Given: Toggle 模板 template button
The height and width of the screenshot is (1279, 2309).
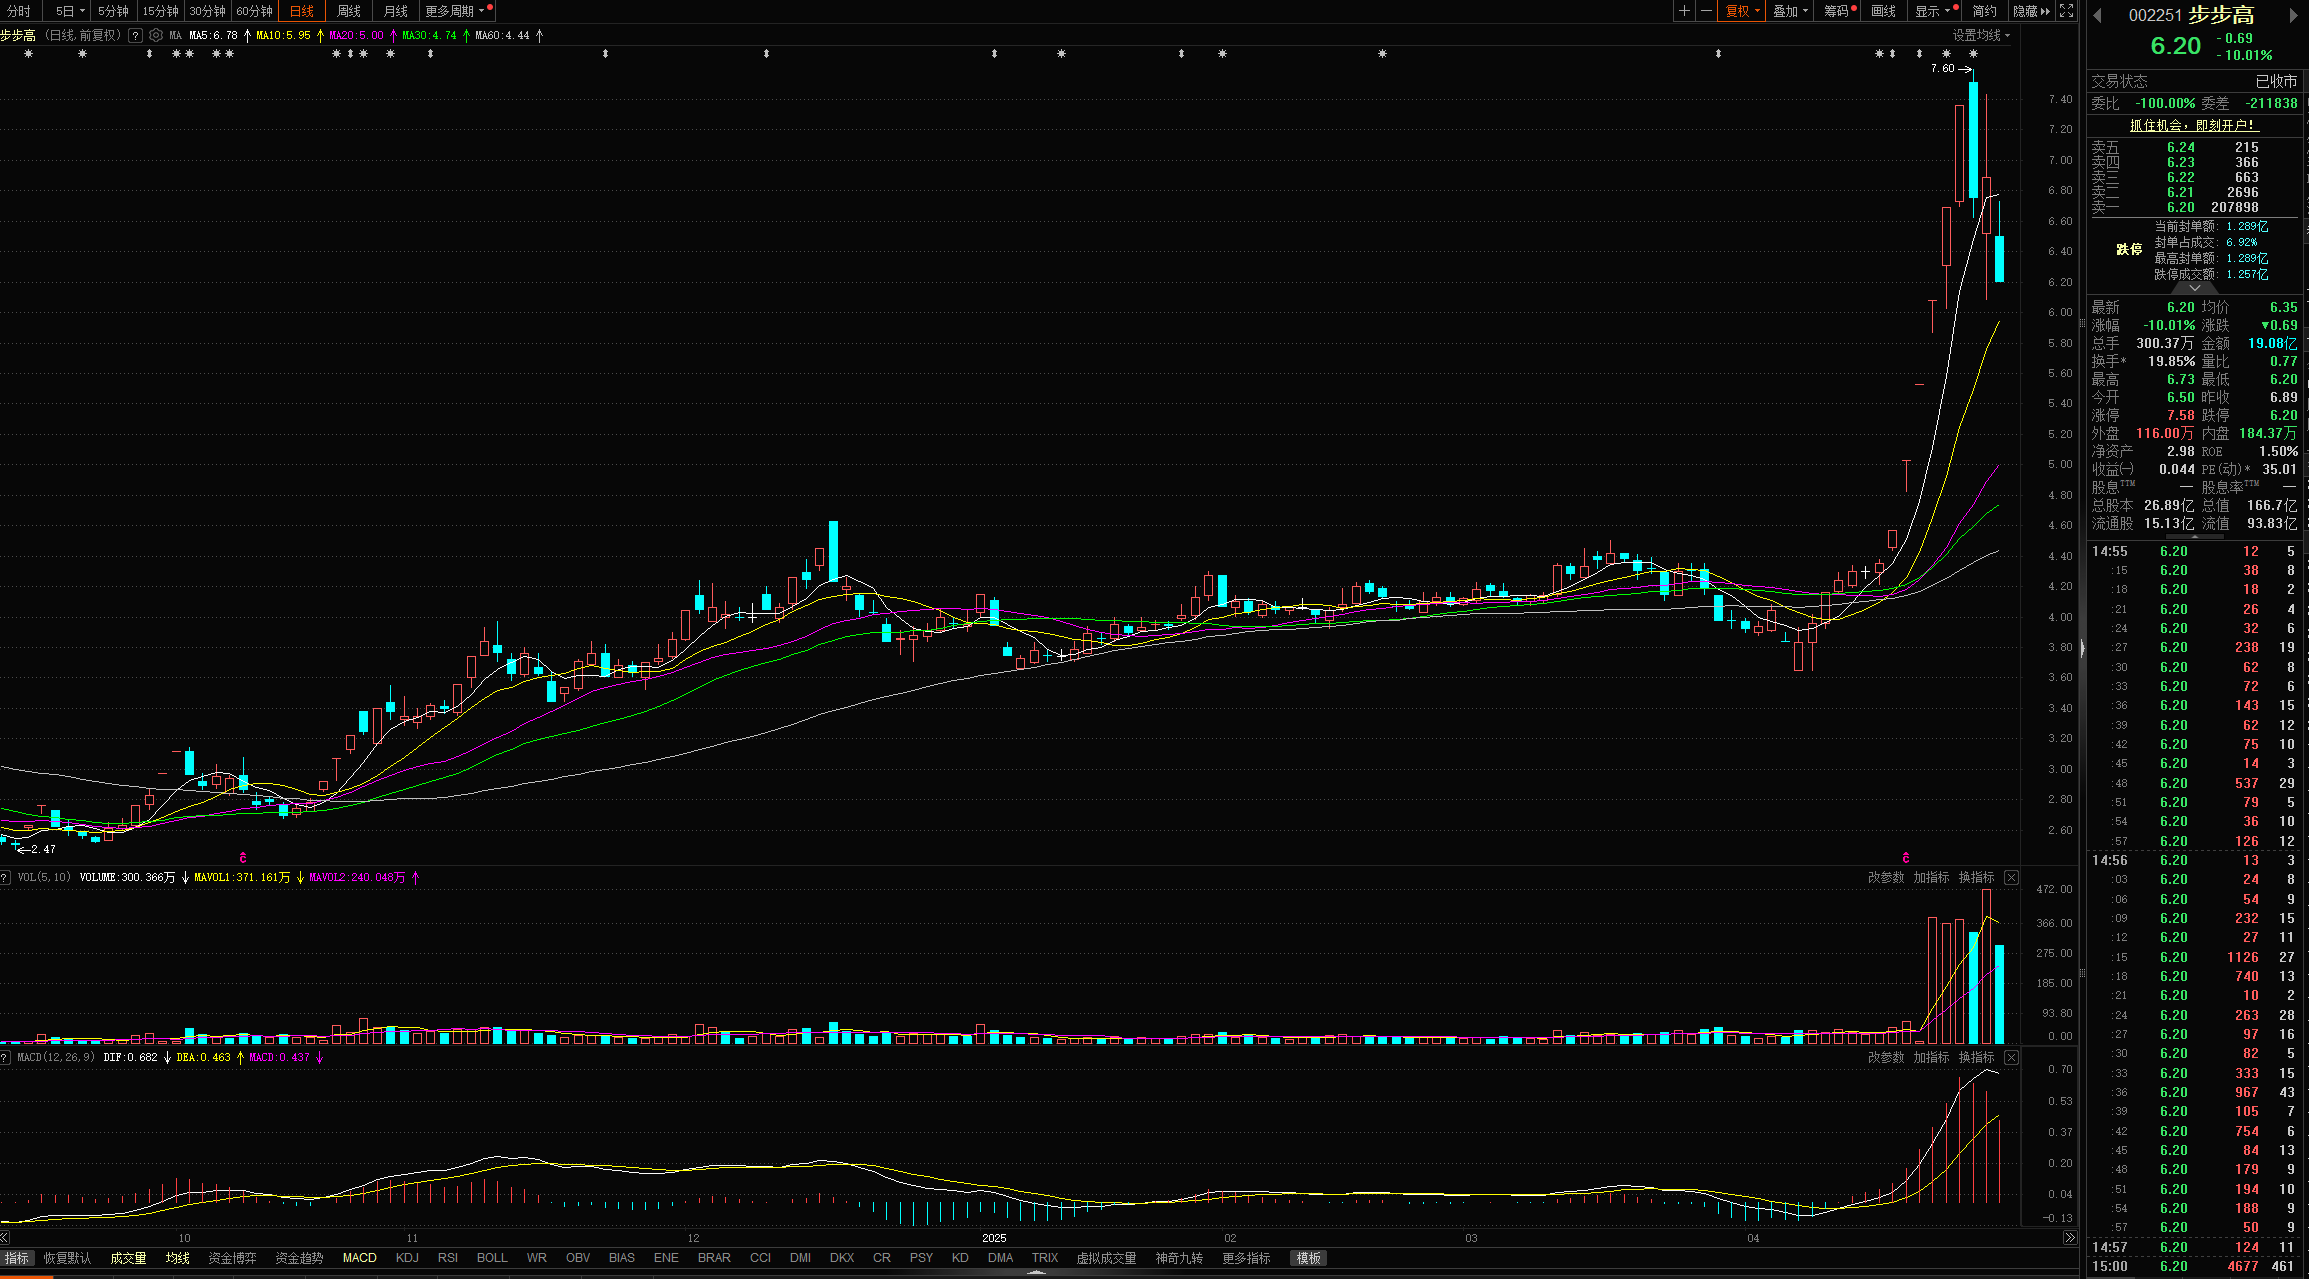Looking at the screenshot, I should (1309, 1258).
